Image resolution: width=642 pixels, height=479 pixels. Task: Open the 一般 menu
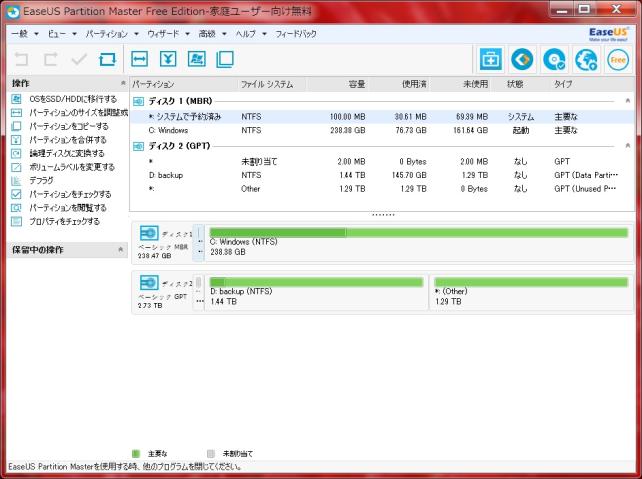[20, 34]
